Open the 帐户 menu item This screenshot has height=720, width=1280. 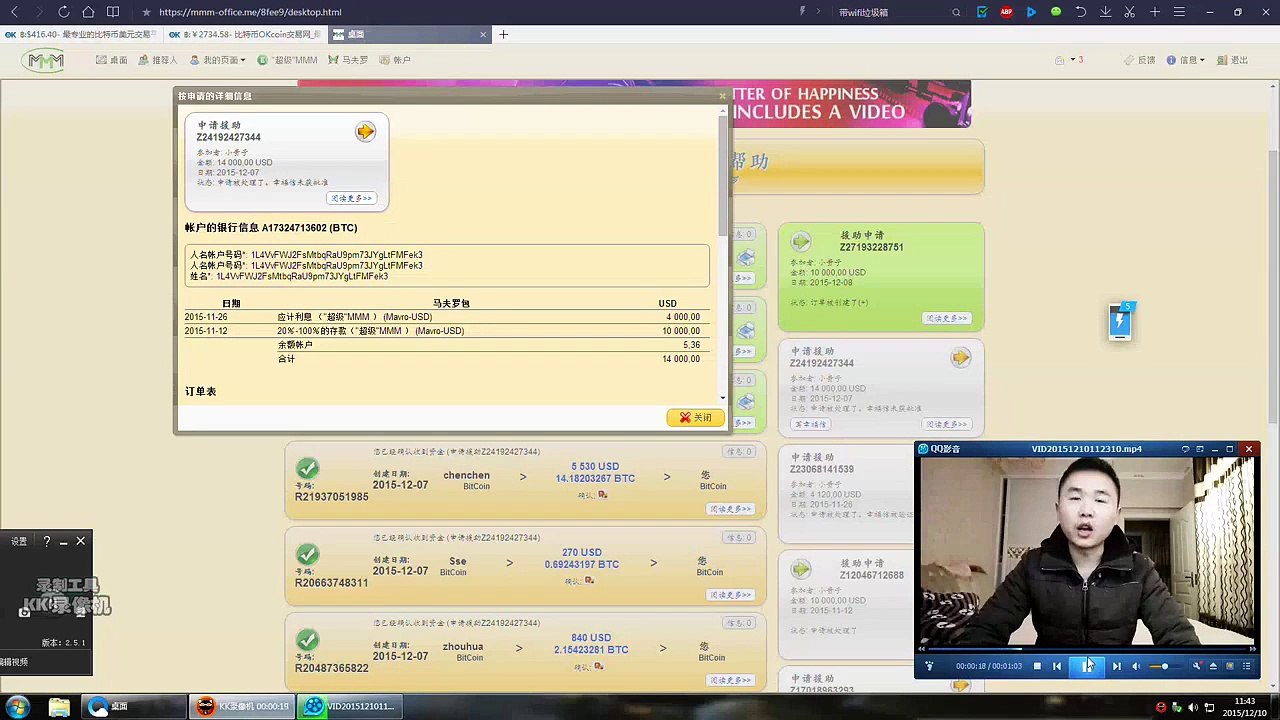(396, 60)
